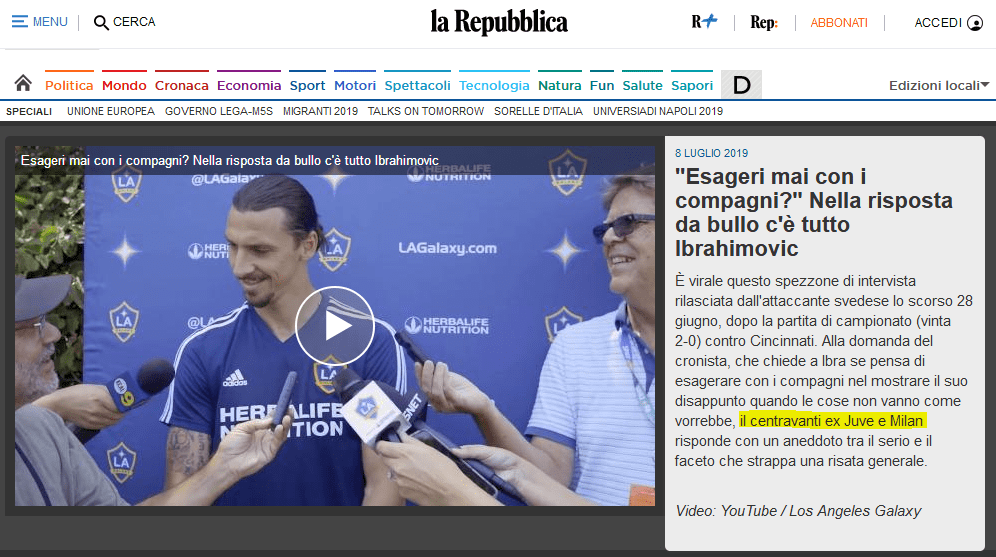Open UNIVERSIADI NAPOLI 2019 special
Viewport: 996px width, 557px height.
tap(657, 111)
